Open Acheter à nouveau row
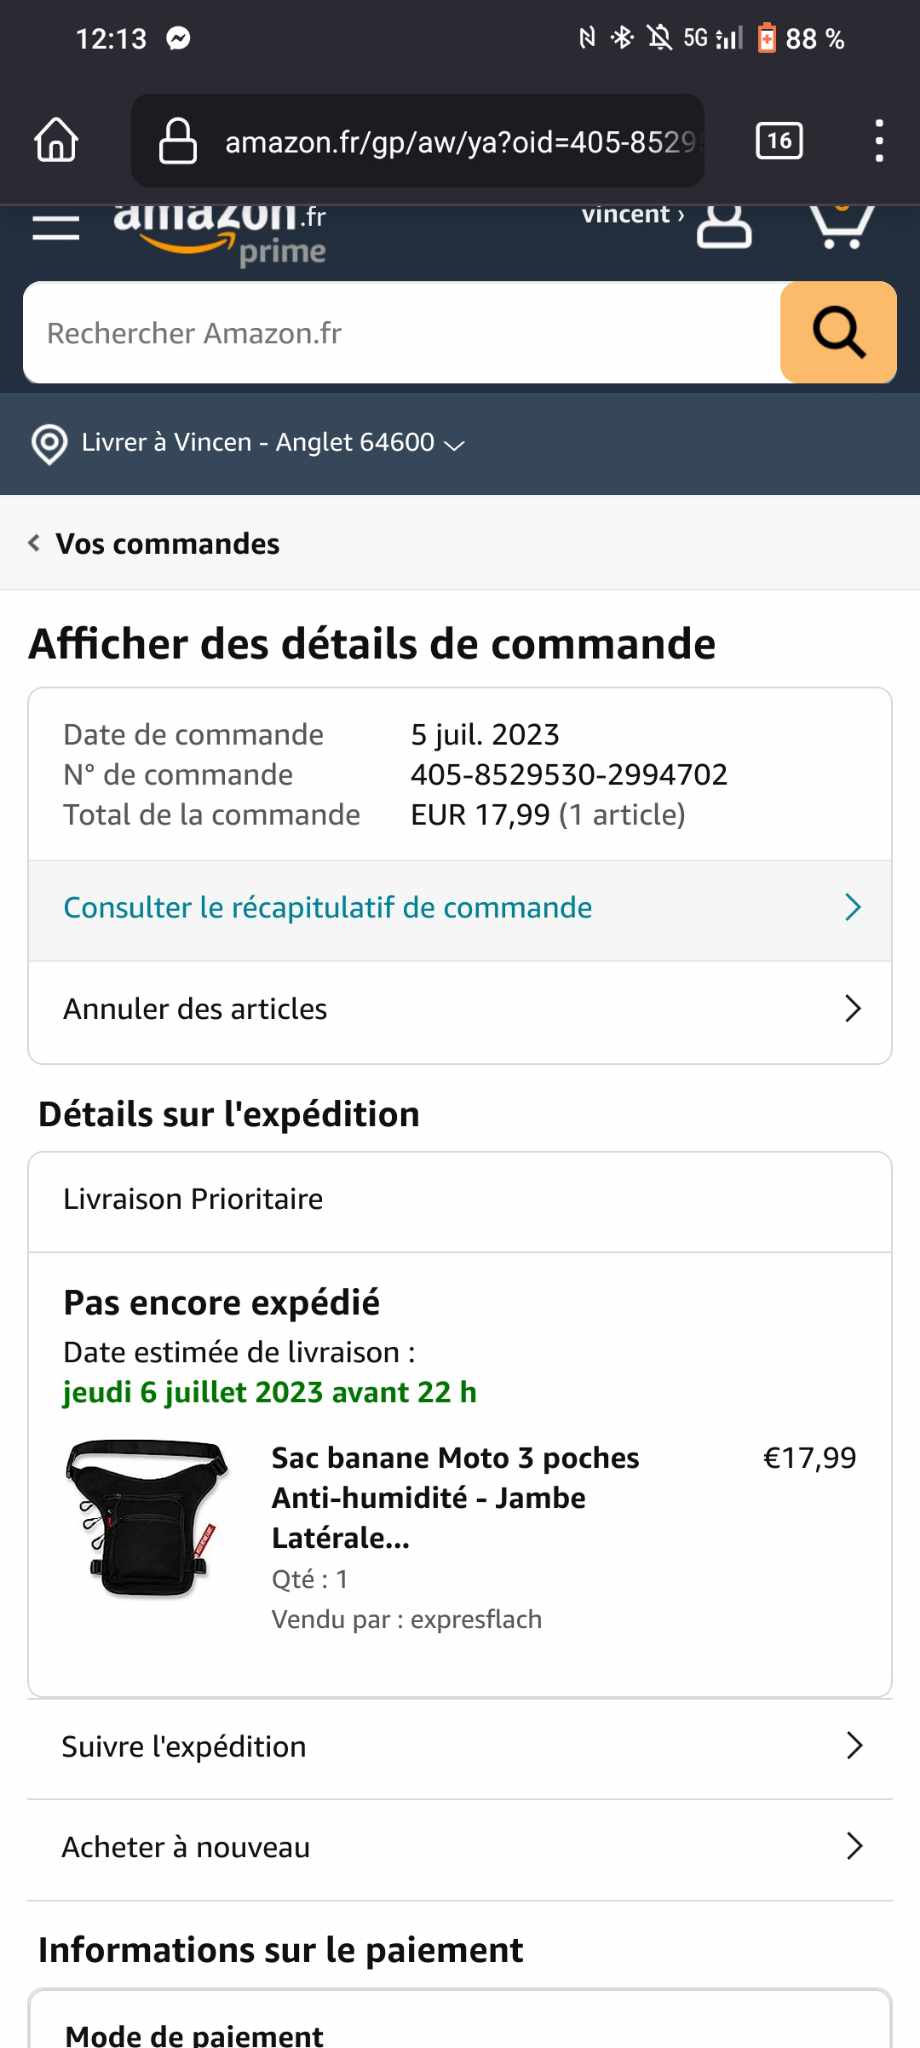 pyautogui.click(x=460, y=1847)
